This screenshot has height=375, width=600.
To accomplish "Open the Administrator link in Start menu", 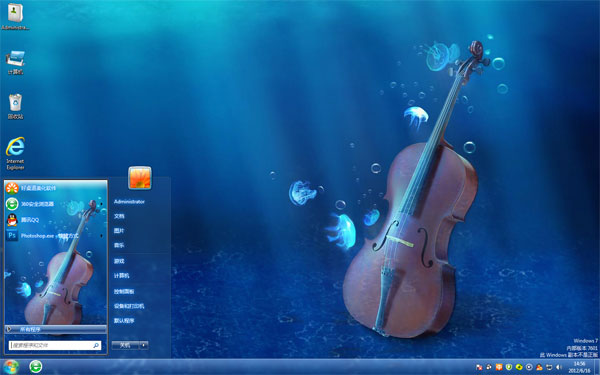I will click(129, 202).
